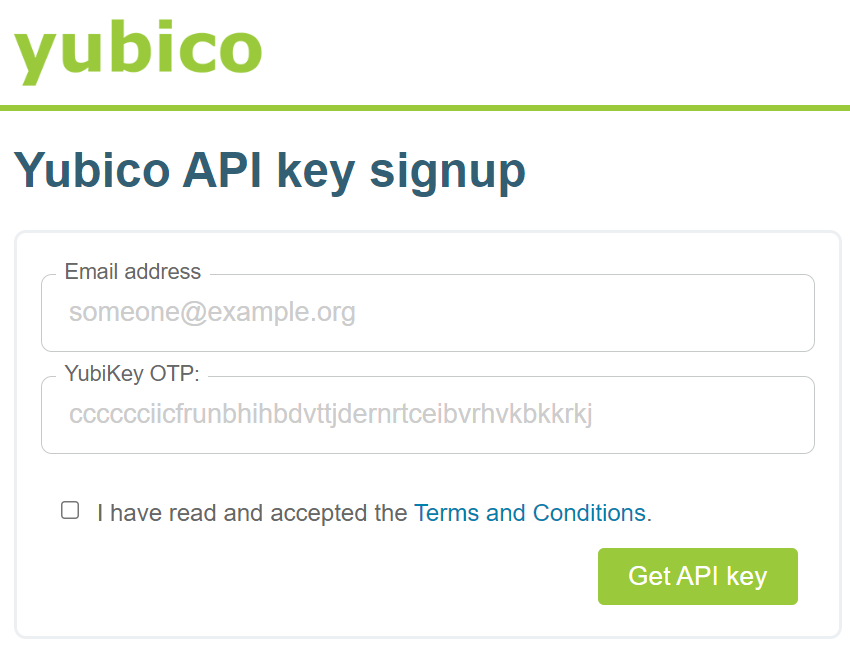Select the letter 'y' of yubico logo
The image size is (850, 655).
[36, 57]
